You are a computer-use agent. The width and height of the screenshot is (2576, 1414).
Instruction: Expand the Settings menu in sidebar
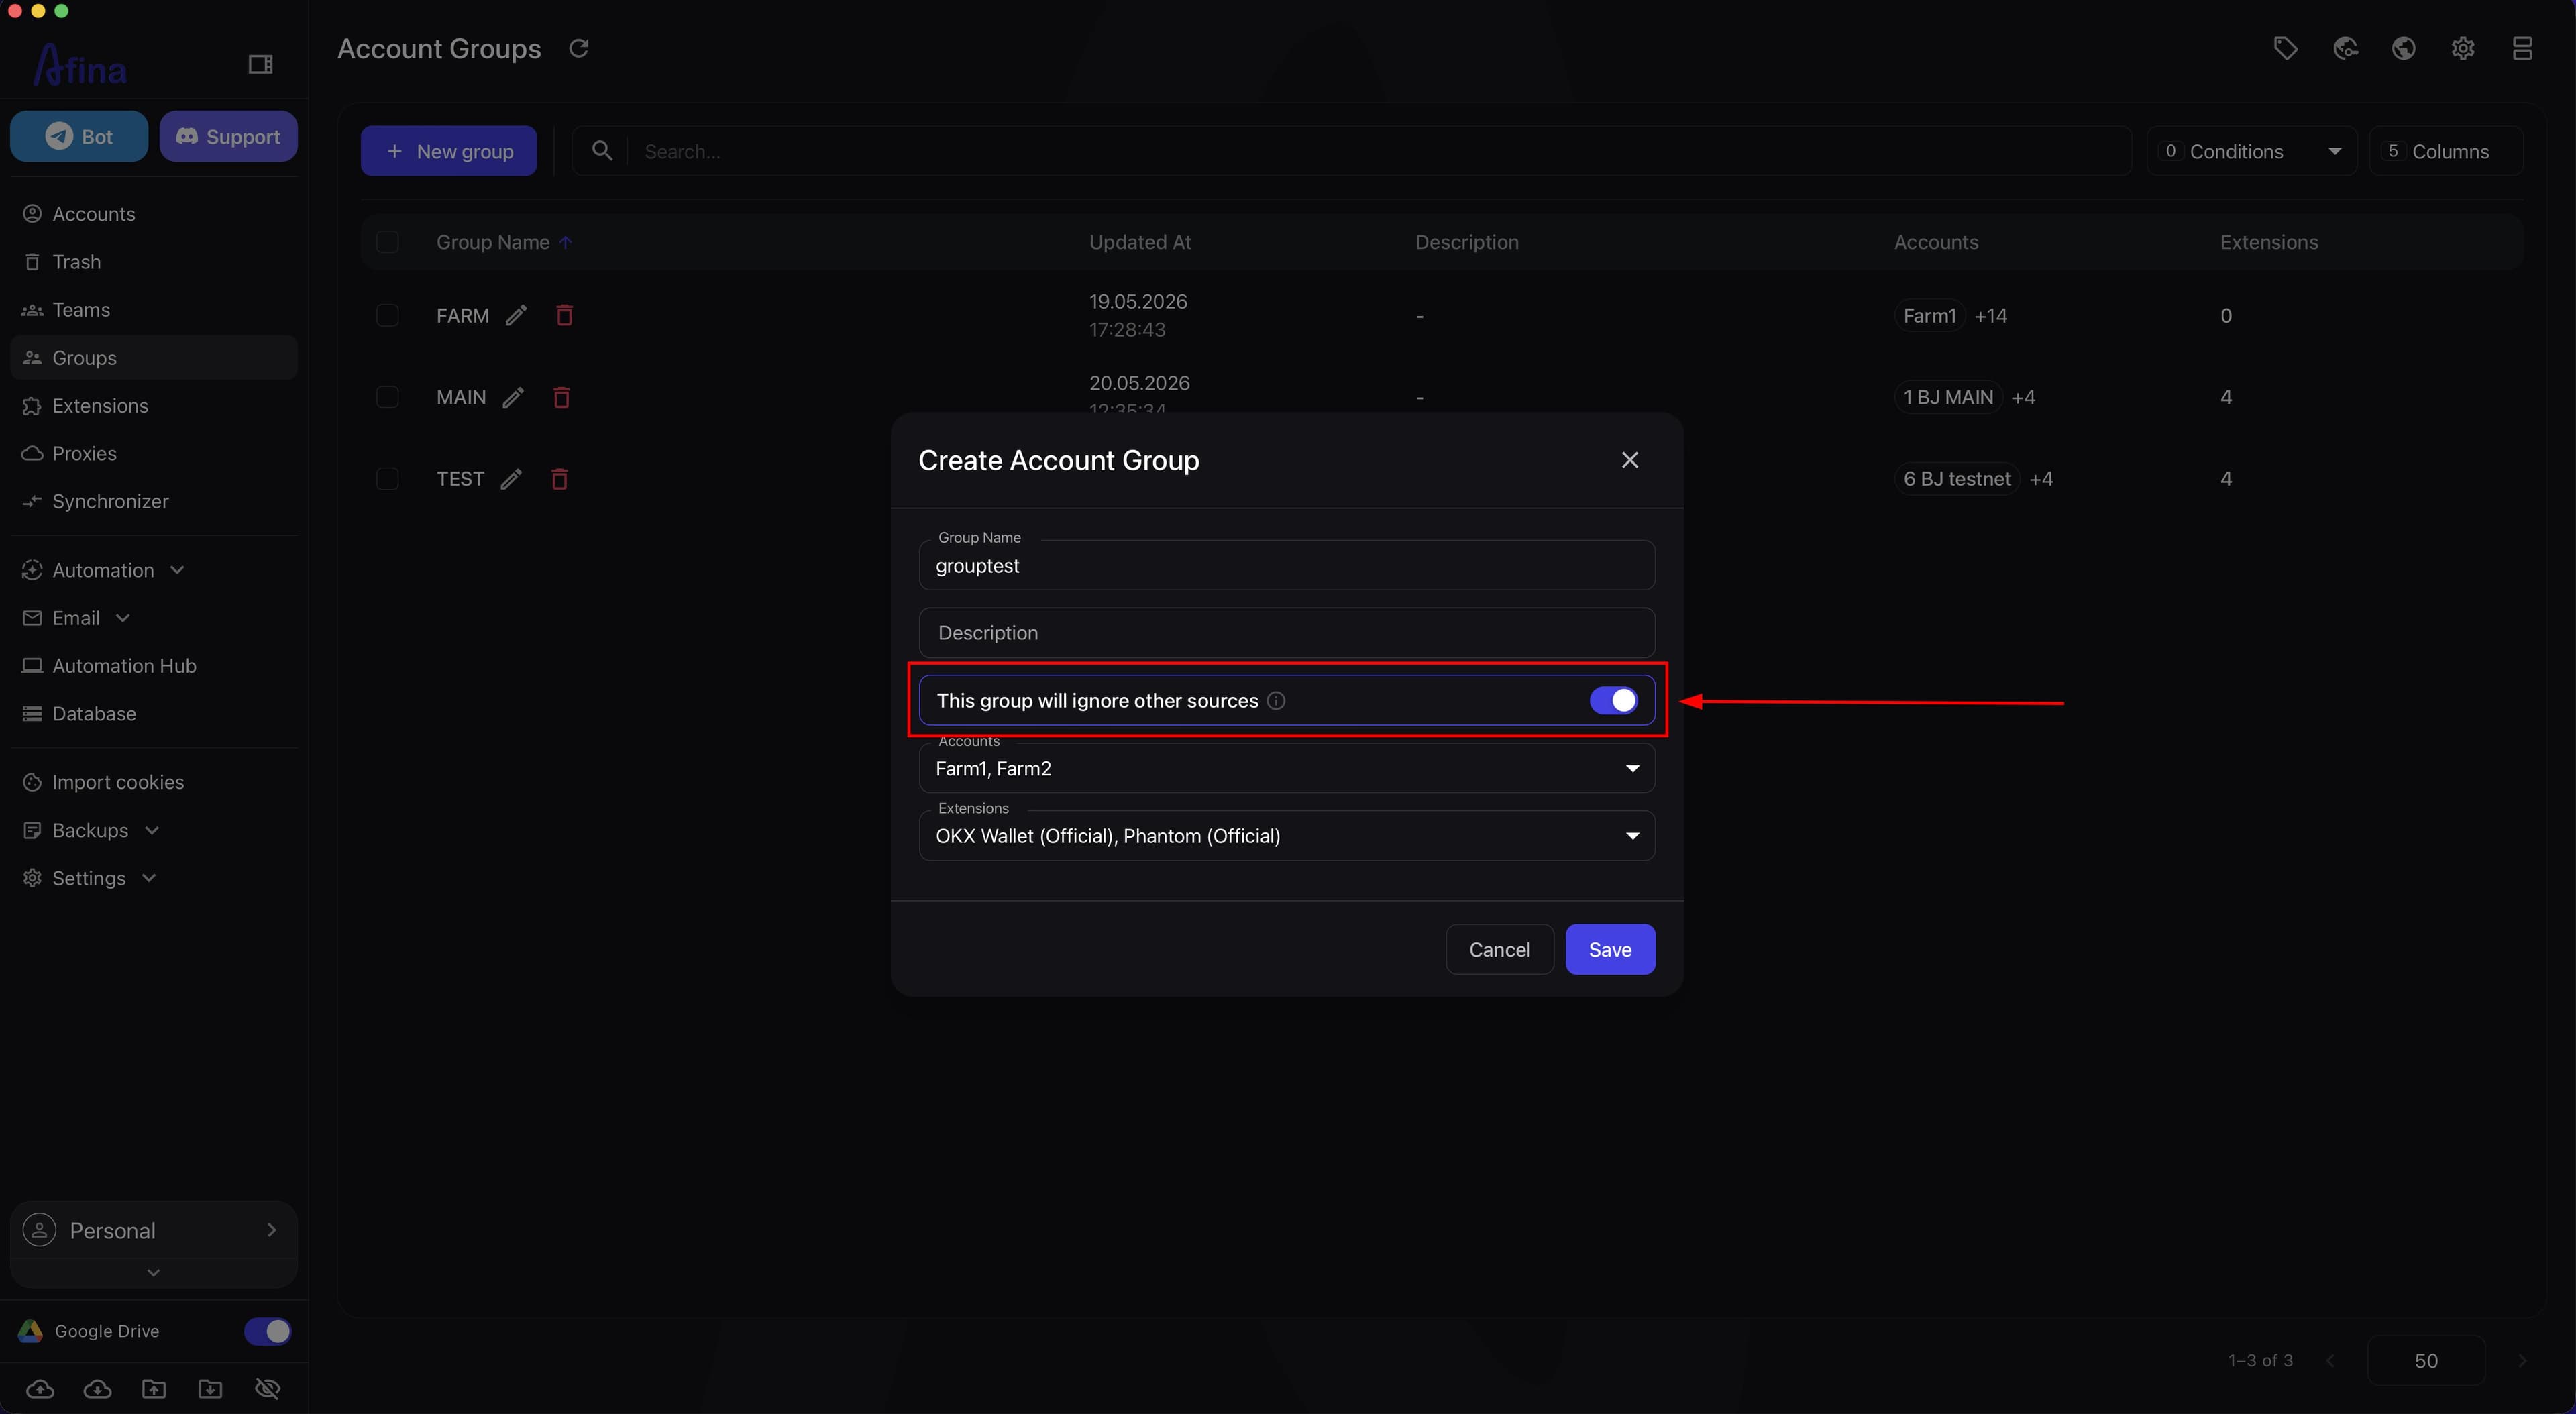pos(89,878)
